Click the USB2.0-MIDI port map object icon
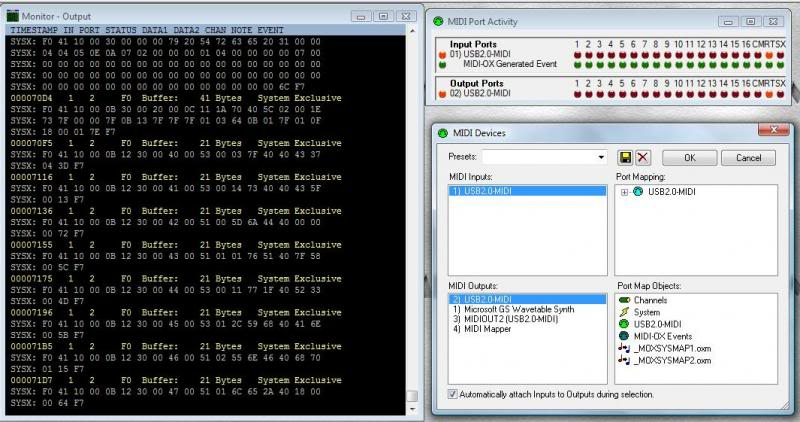This screenshot has height=422, width=800. (x=623, y=324)
